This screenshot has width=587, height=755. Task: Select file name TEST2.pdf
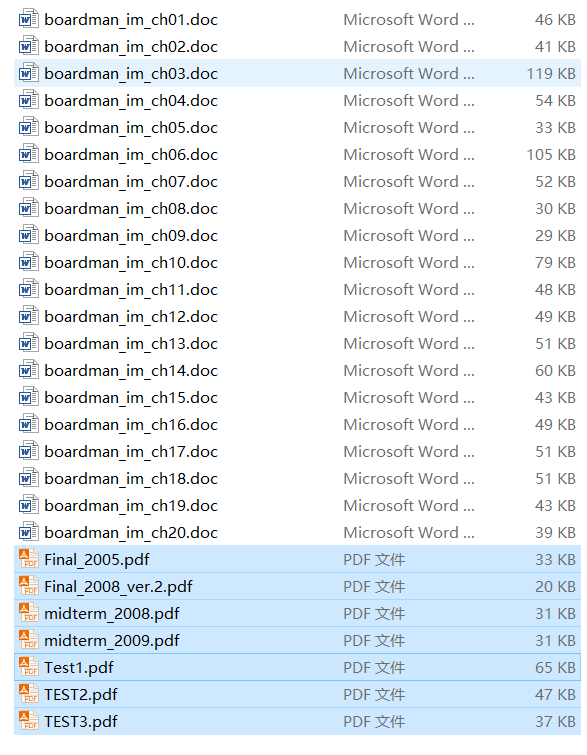point(81,694)
